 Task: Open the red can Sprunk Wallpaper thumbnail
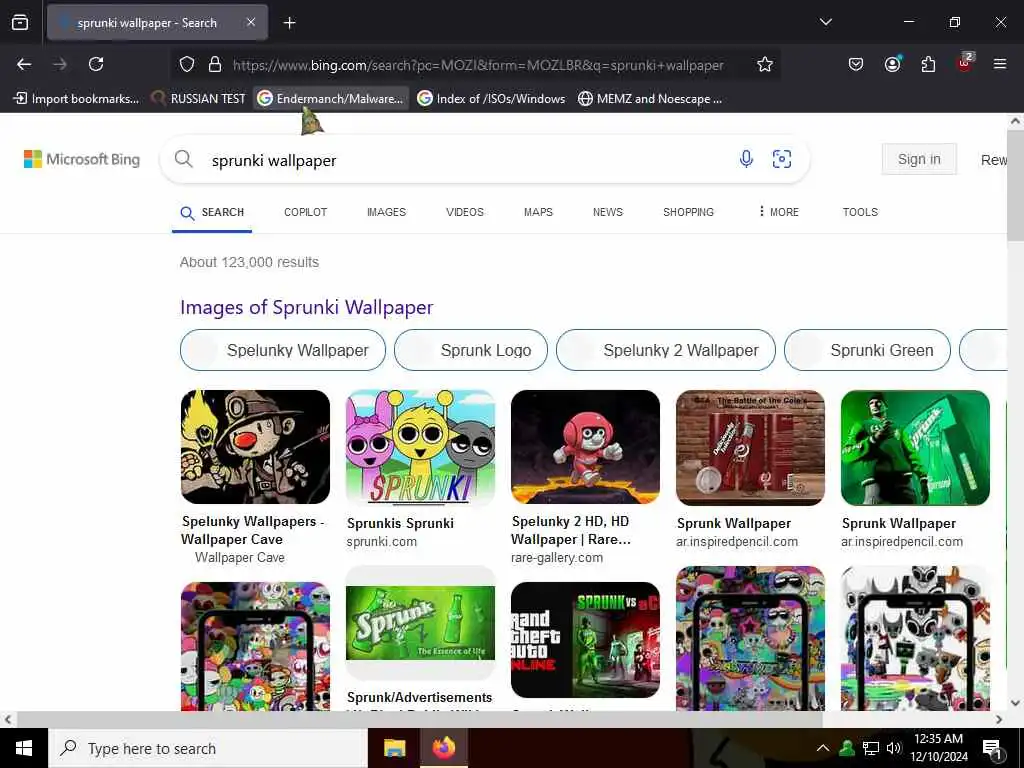750,447
